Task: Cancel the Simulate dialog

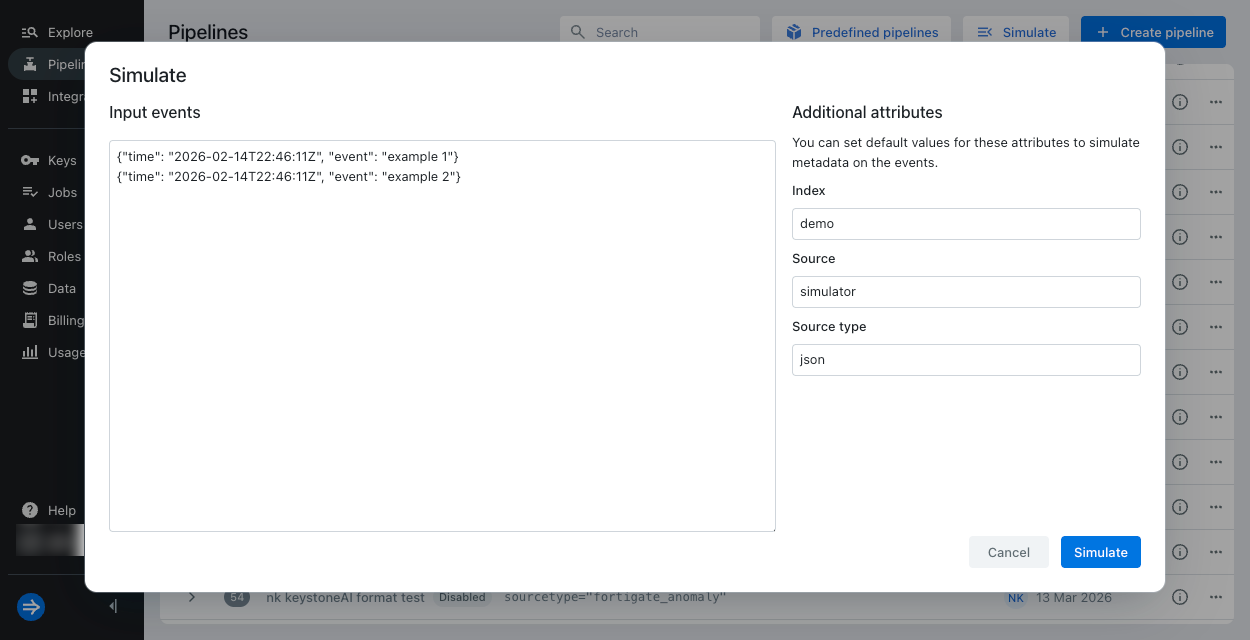Action: tap(1008, 552)
